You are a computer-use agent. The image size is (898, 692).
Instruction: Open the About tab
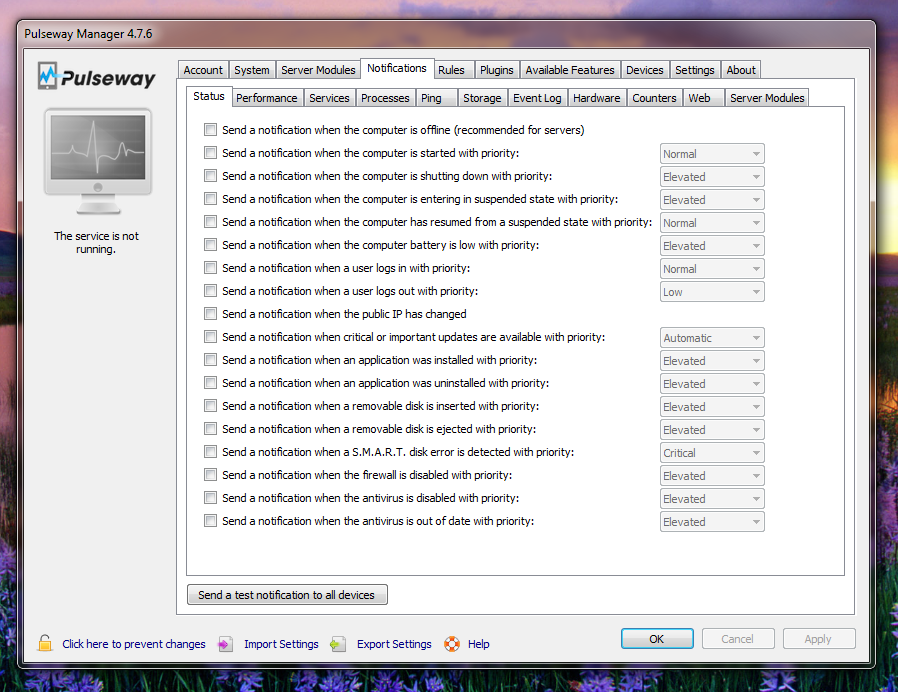(x=741, y=70)
